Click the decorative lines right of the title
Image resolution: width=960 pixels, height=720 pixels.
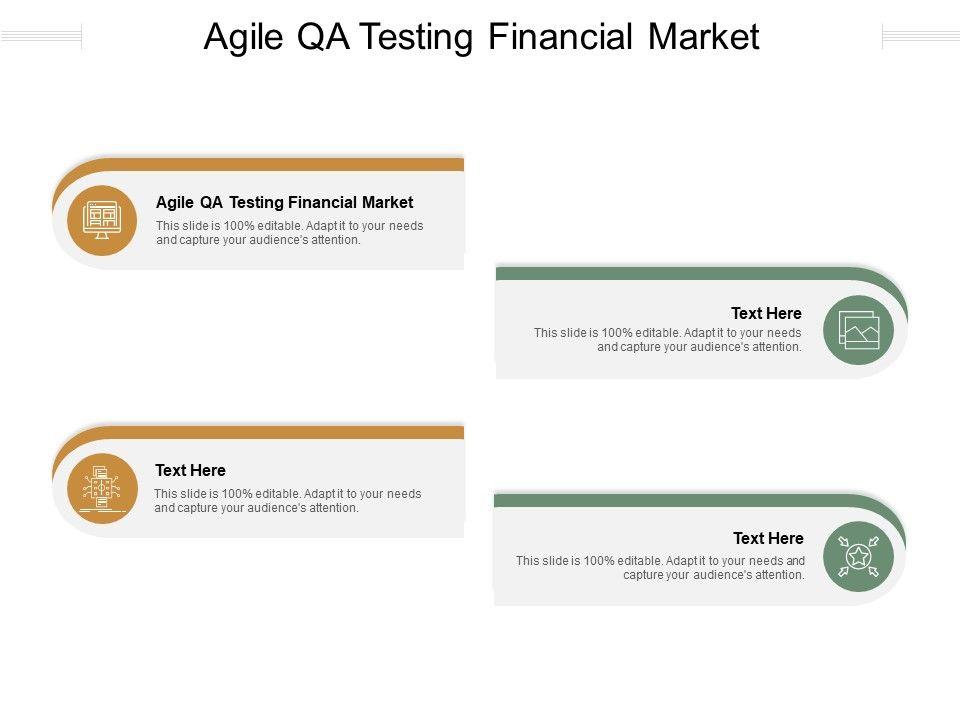click(920, 37)
